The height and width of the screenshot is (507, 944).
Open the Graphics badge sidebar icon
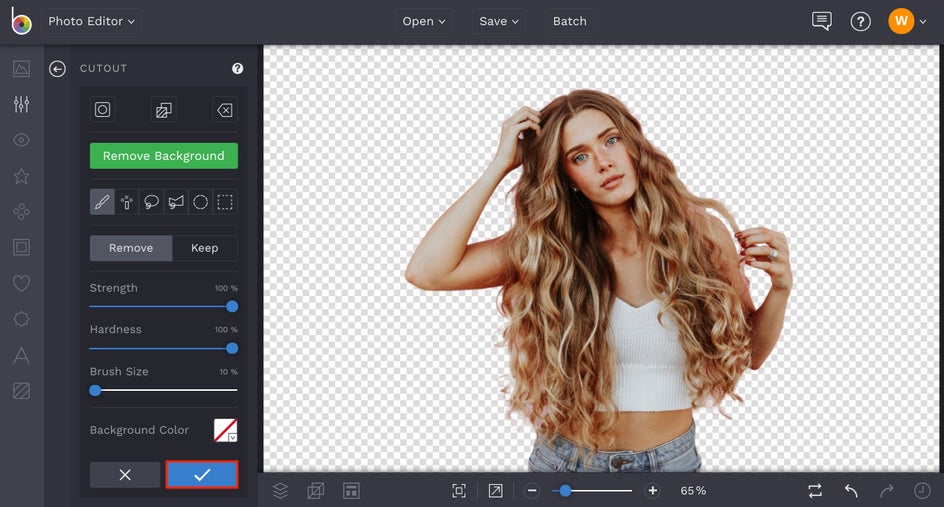tap(21, 319)
